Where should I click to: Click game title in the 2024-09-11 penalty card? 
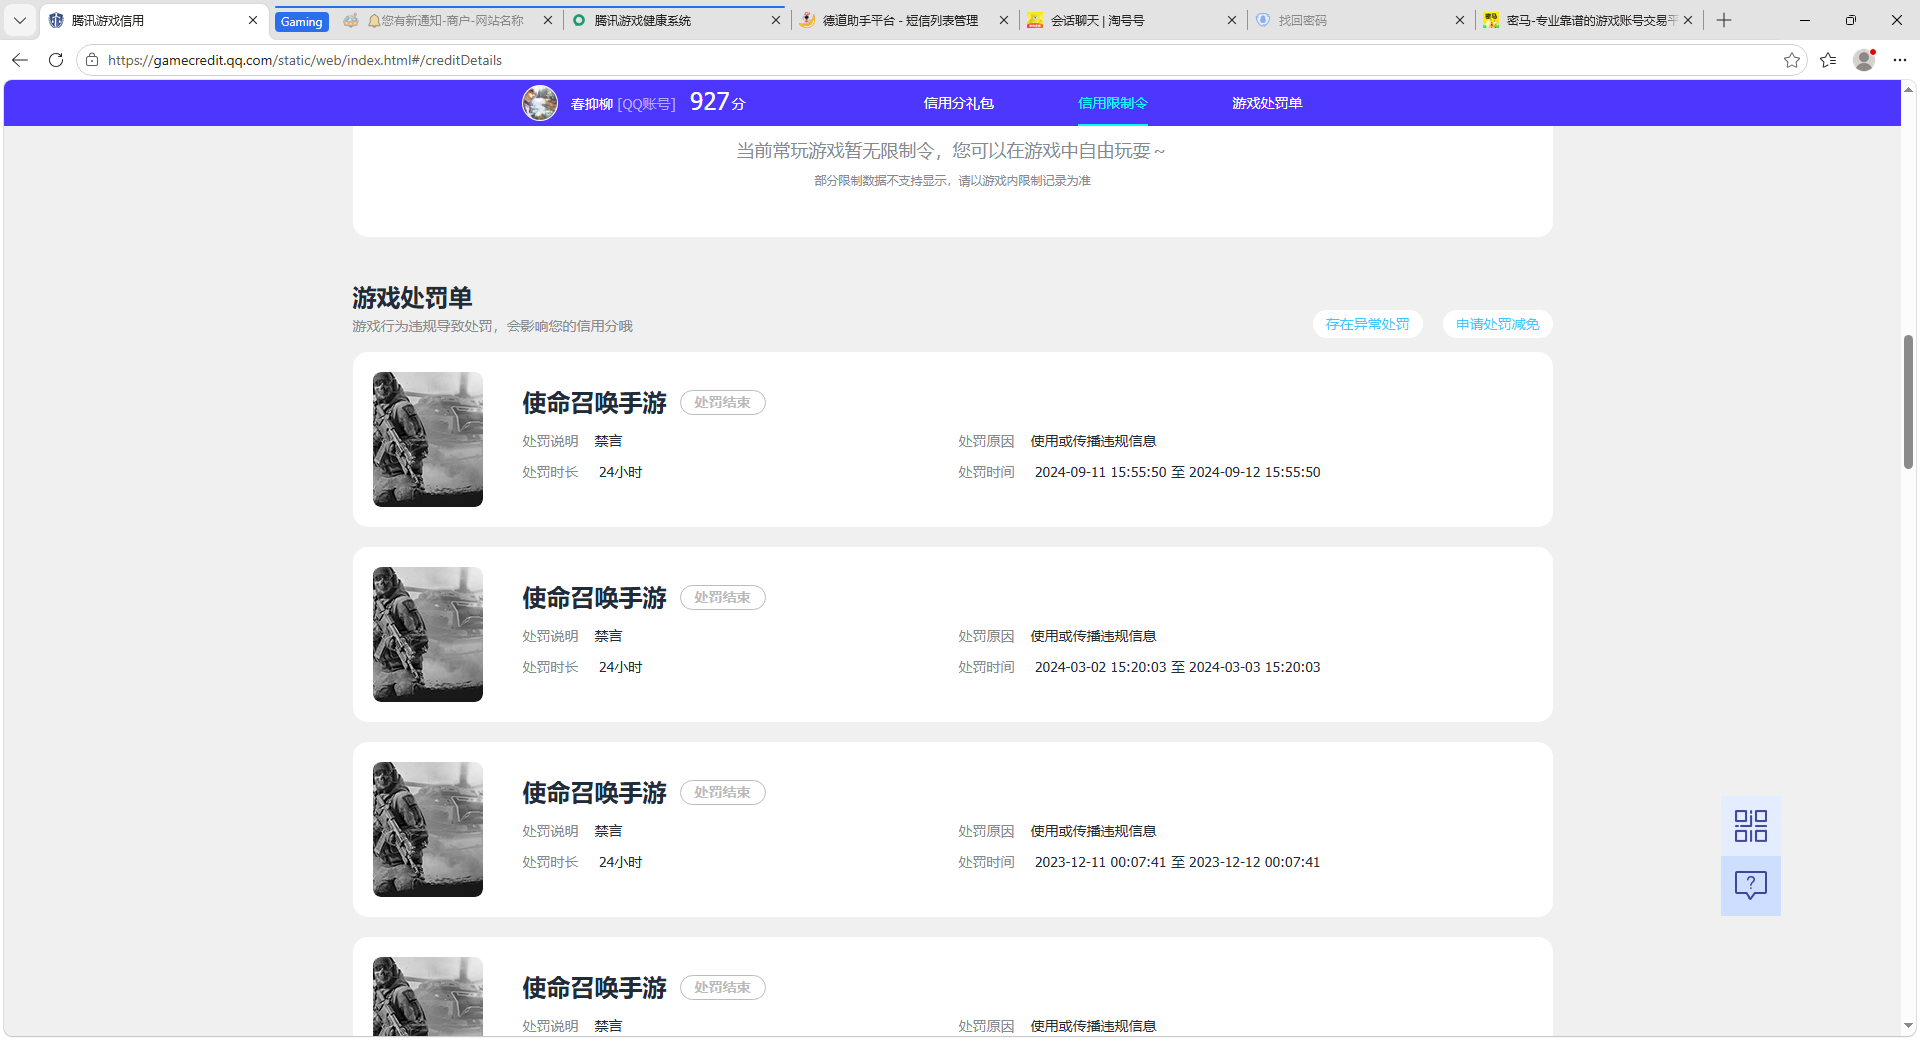[594, 402]
